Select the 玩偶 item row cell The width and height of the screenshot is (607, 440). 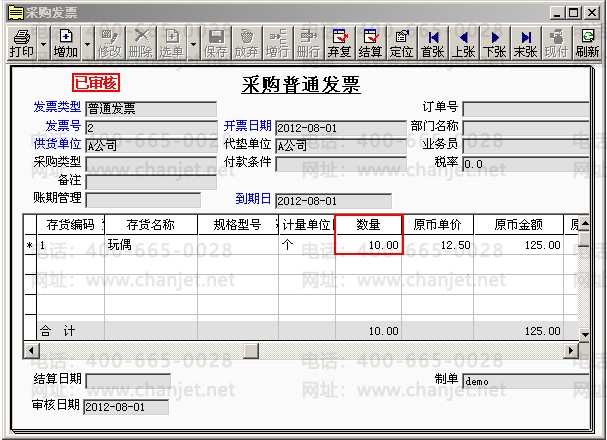151,245
